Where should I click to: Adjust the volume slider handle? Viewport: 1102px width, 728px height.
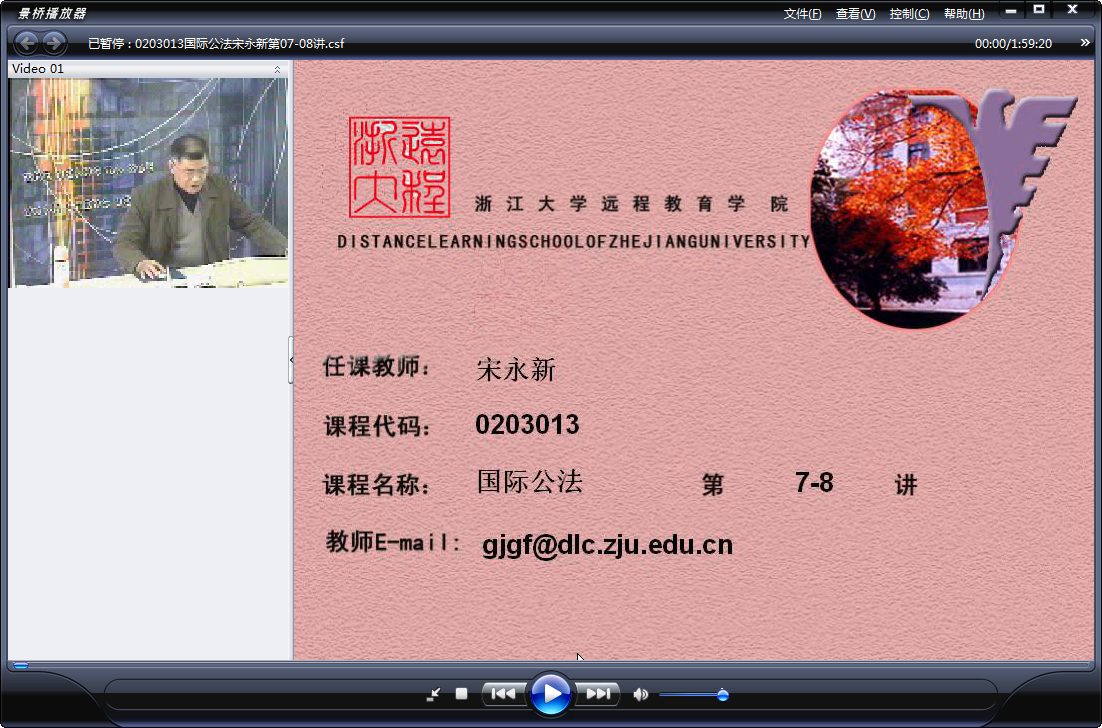point(722,695)
